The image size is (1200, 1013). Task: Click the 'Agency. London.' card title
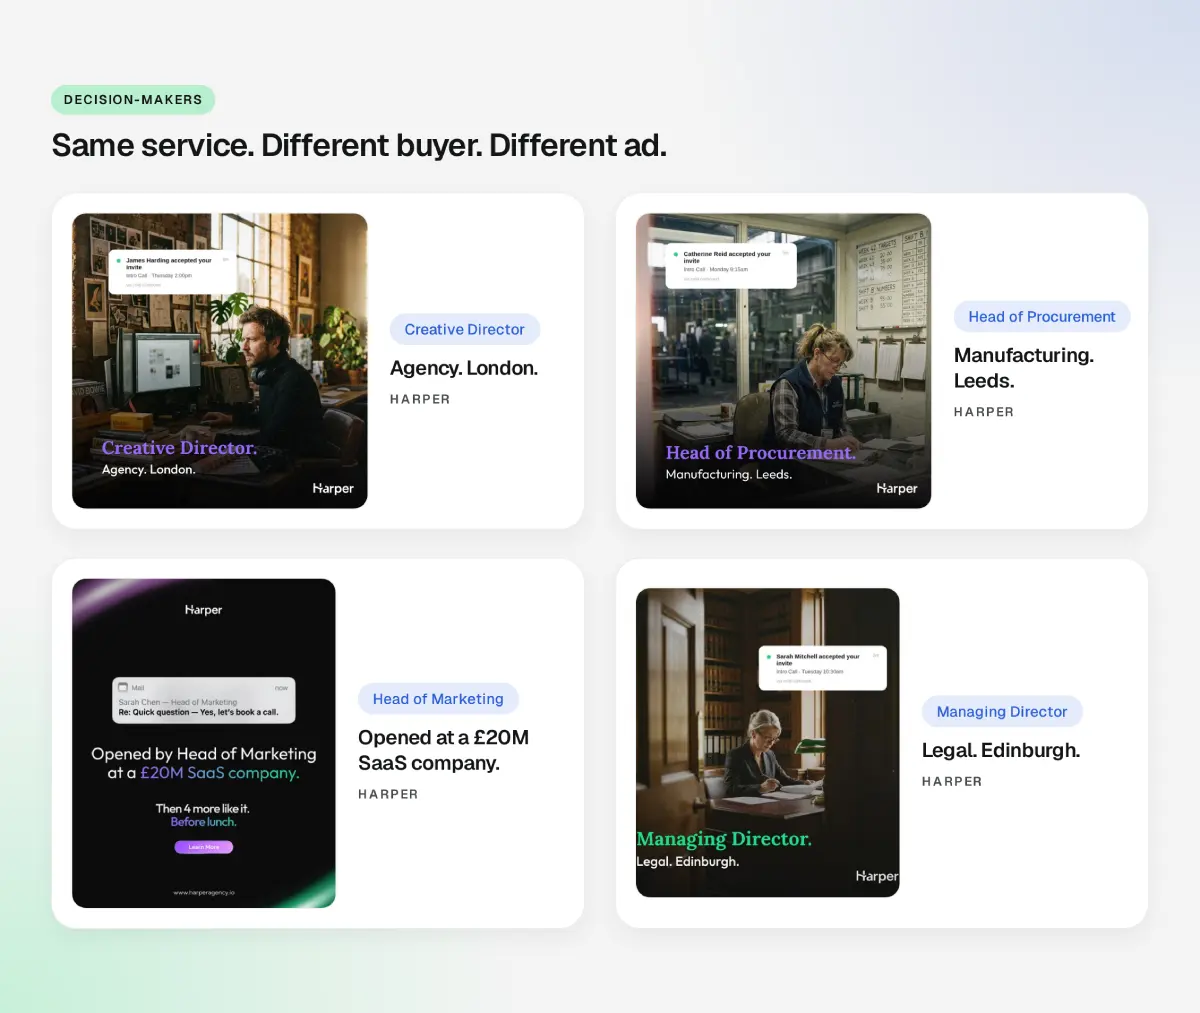point(464,368)
